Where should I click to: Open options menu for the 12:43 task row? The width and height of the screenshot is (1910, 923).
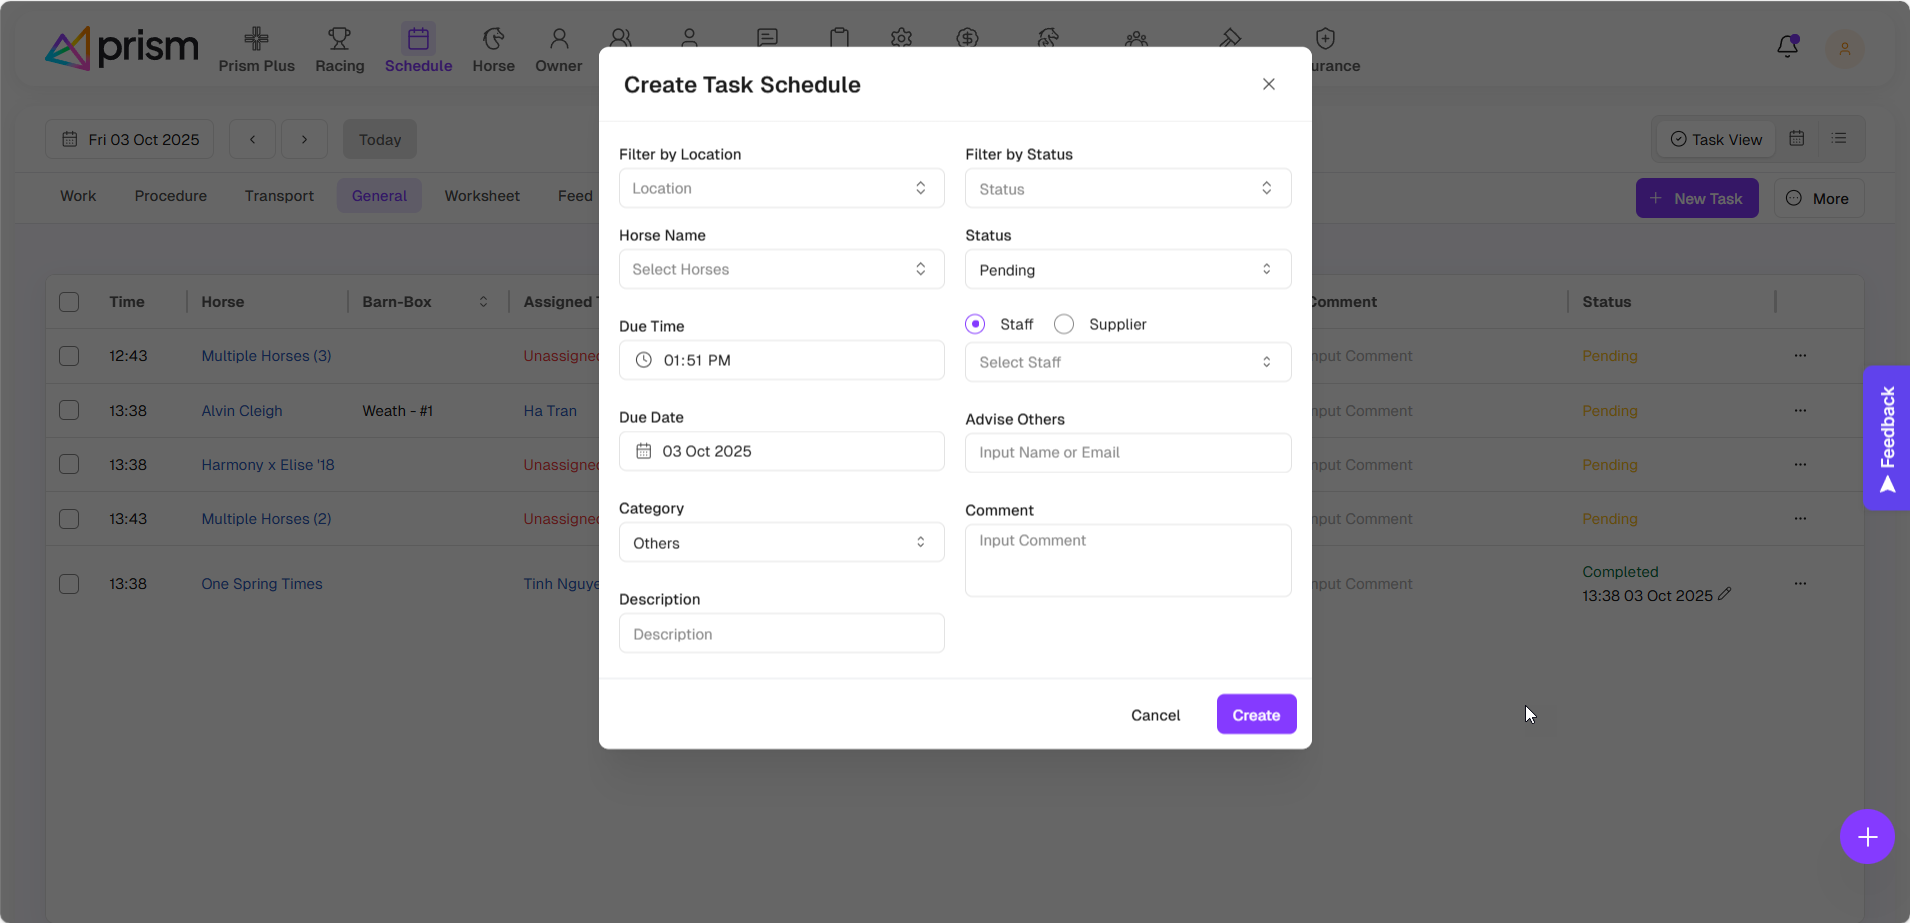click(1800, 356)
